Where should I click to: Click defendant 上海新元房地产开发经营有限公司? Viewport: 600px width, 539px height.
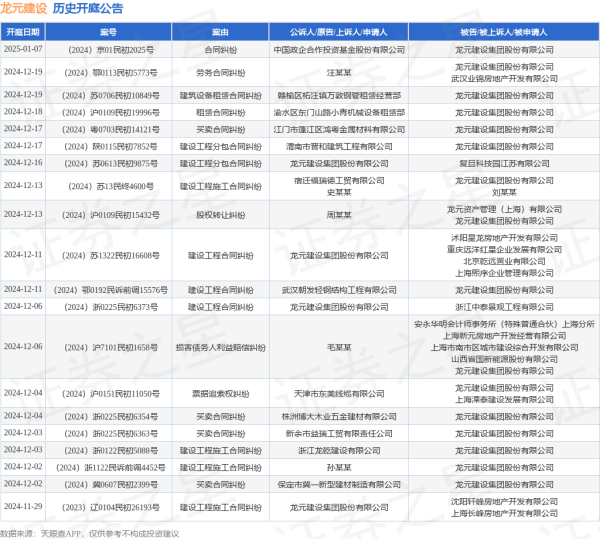(x=504, y=336)
